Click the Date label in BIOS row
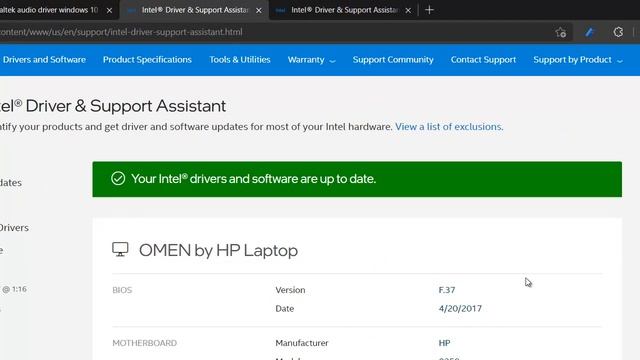 click(x=284, y=309)
